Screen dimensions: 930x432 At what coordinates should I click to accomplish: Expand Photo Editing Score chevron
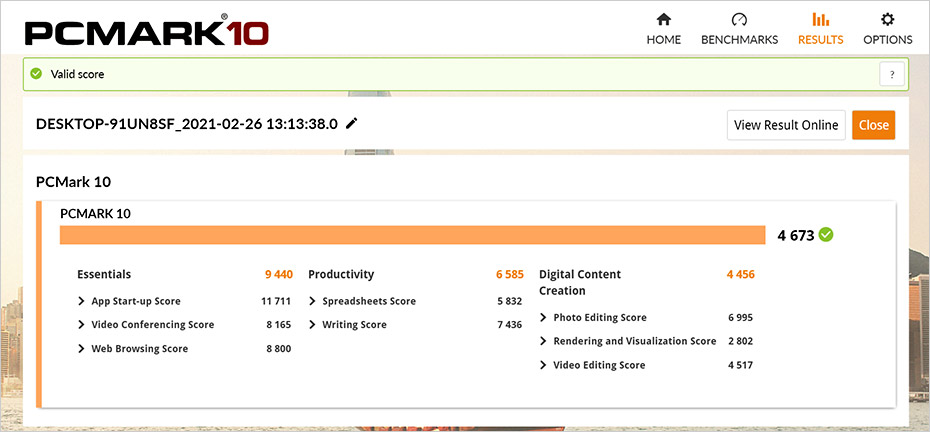point(543,317)
